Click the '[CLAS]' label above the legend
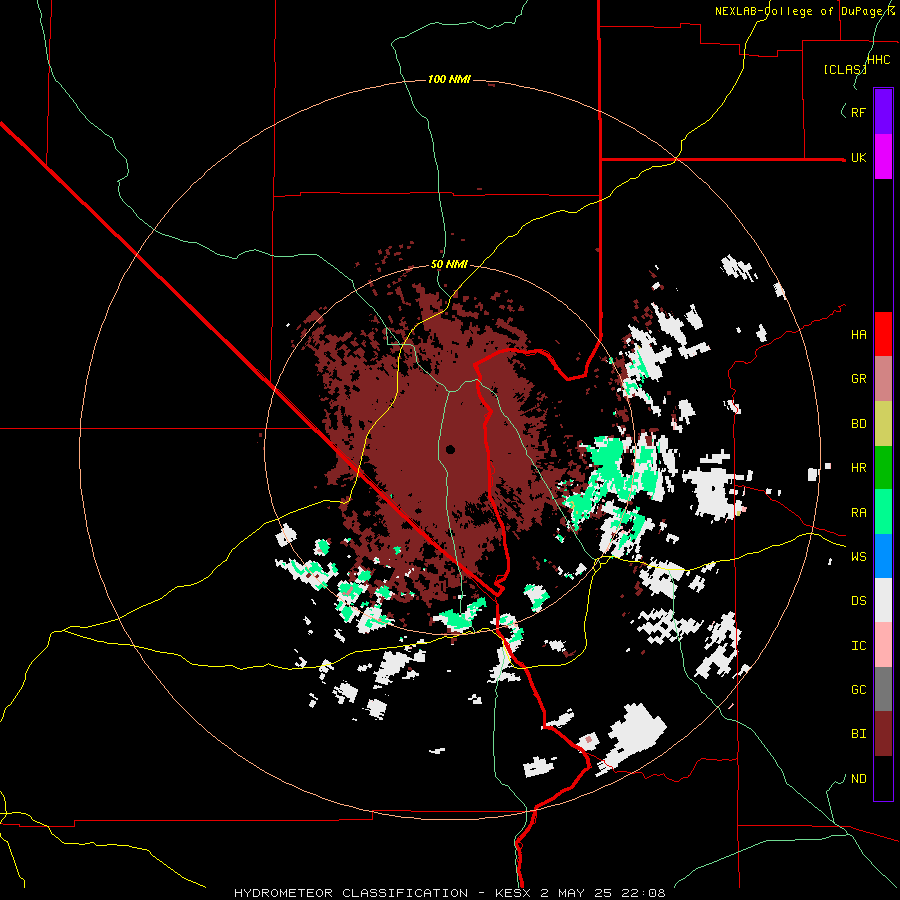The image size is (900, 900). click(845, 69)
